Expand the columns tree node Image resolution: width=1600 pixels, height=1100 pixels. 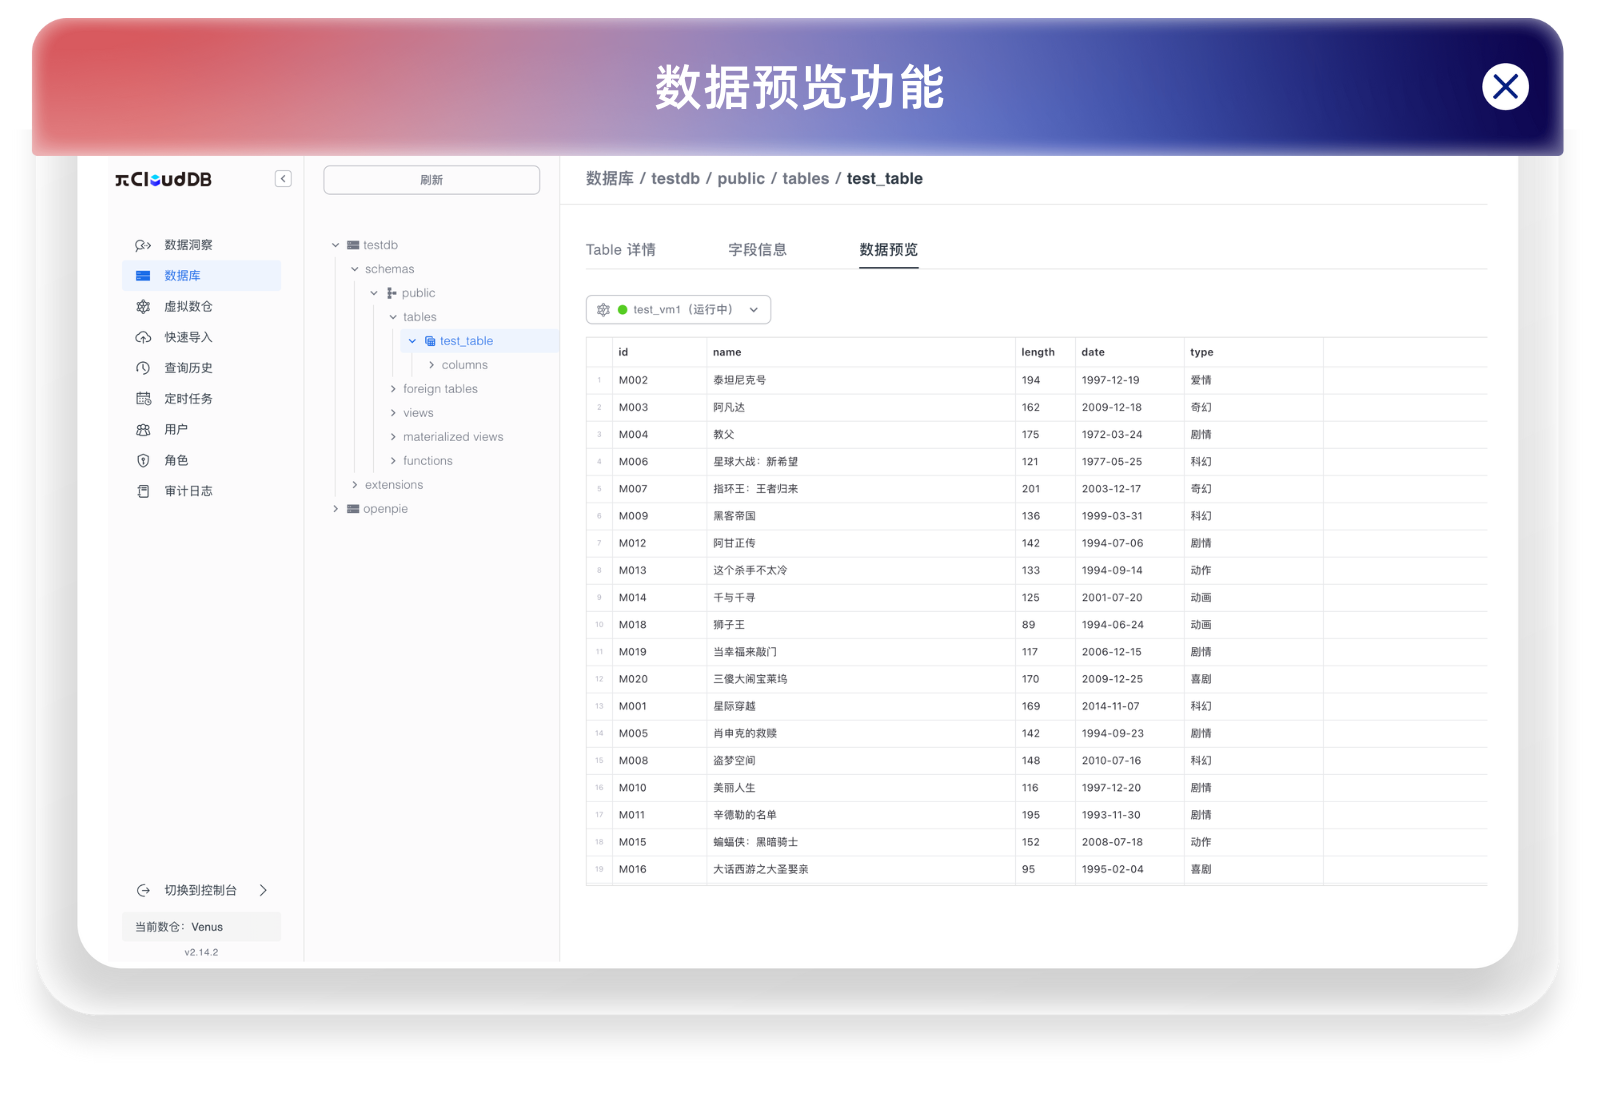431,365
